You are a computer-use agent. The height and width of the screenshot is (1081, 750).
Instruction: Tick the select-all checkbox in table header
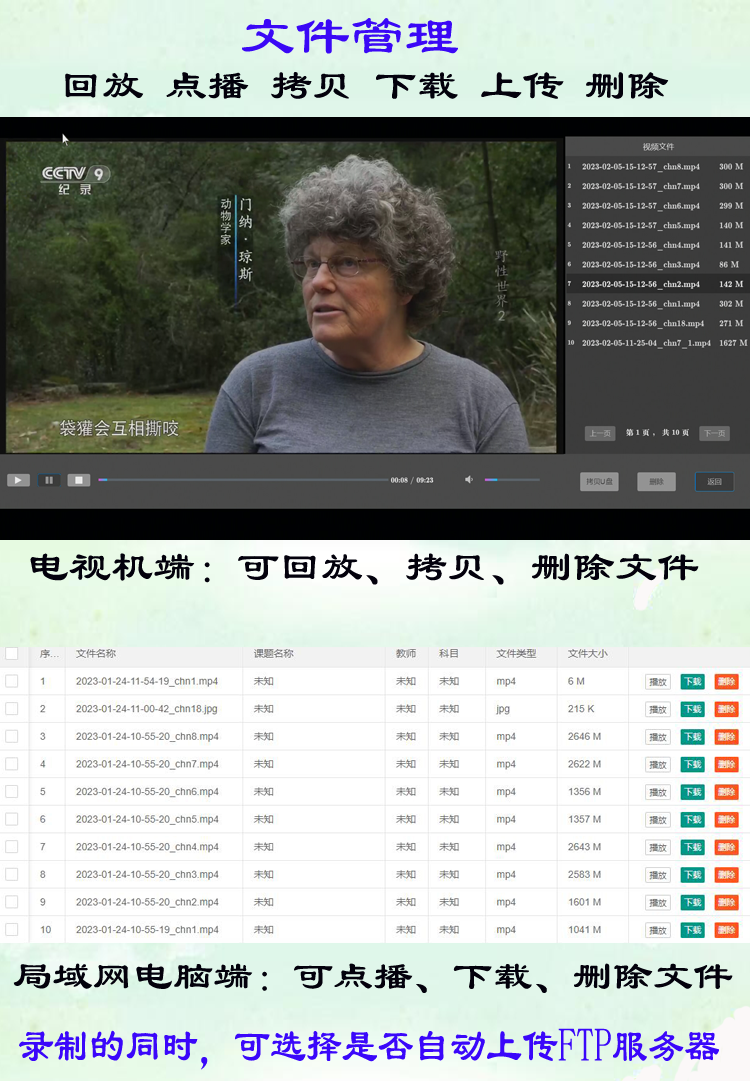[12, 654]
